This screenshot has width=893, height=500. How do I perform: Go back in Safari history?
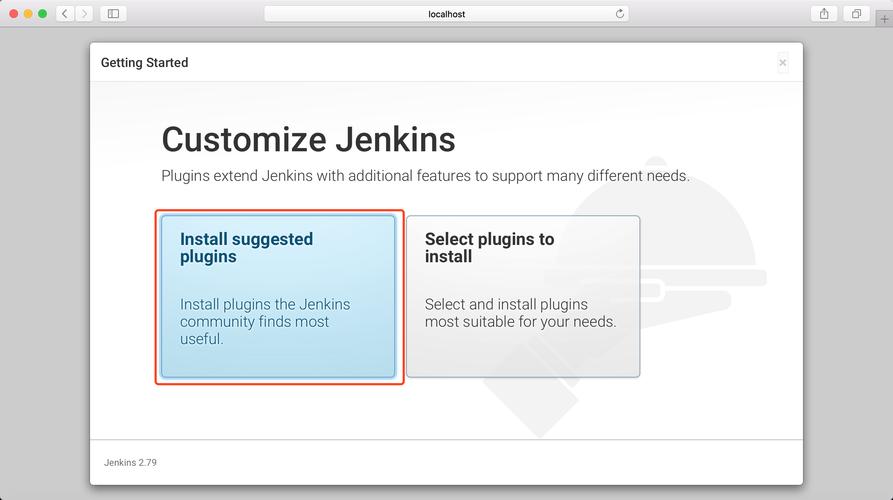pyautogui.click(x=65, y=14)
